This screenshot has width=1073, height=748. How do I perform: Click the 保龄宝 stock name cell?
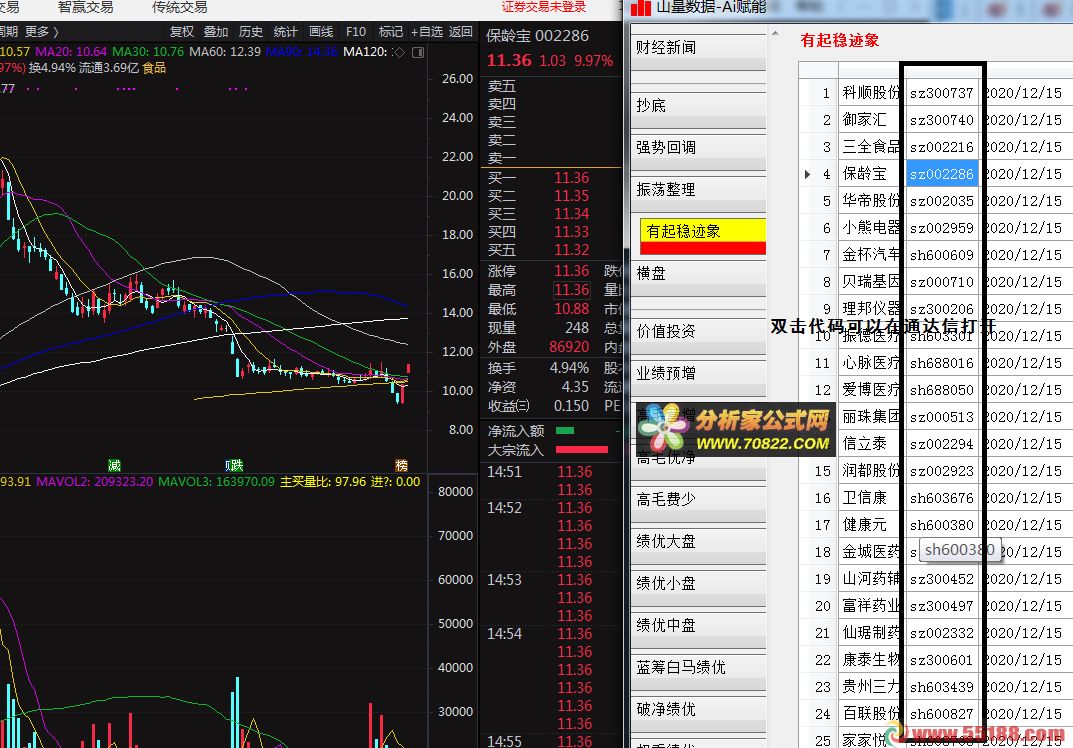[x=870, y=174]
